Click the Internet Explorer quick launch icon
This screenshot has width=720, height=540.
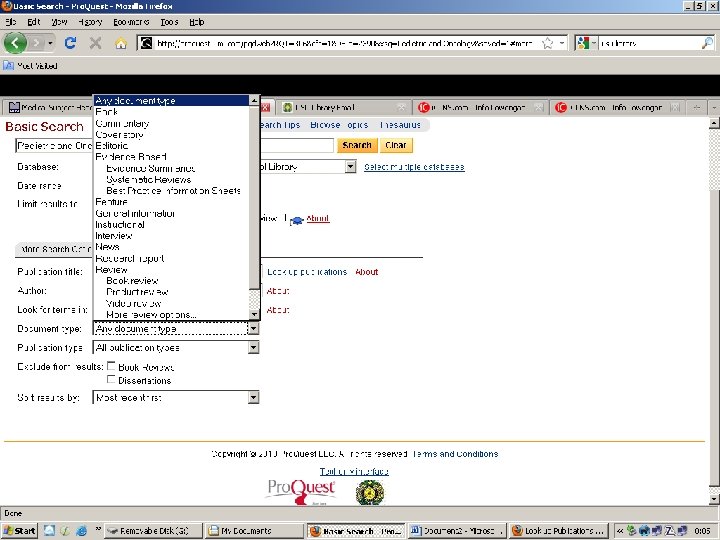(81, 531)
